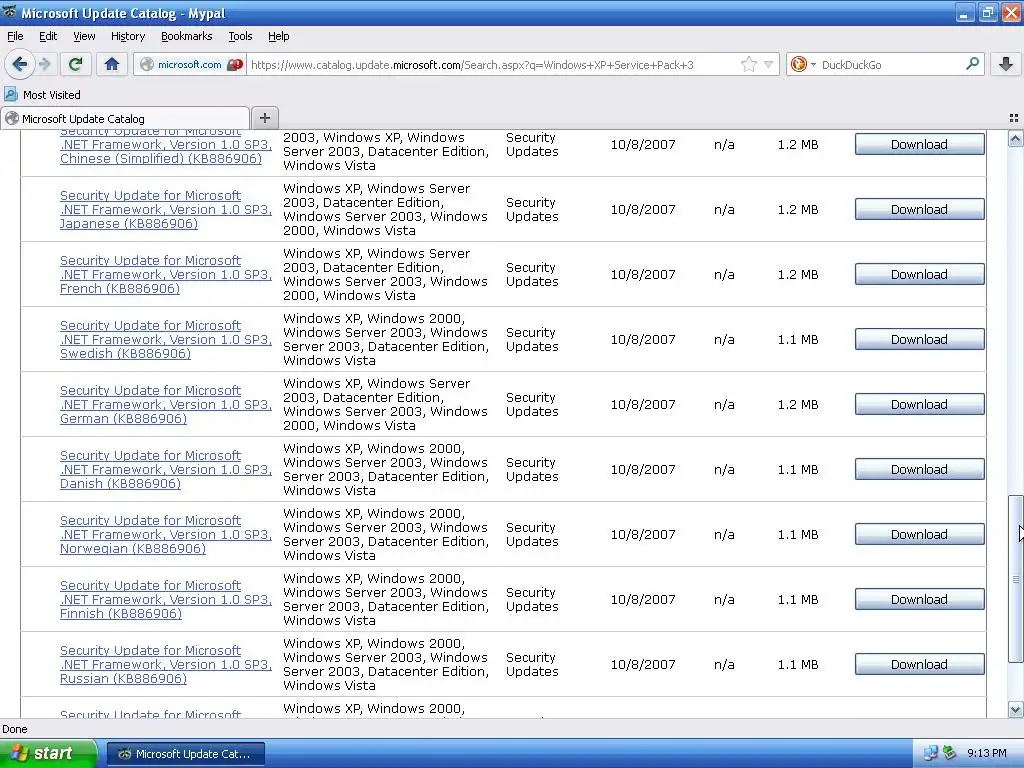Open the Edit menu
The width and height of the screenshot is (1024, 768).
[48, 36]
